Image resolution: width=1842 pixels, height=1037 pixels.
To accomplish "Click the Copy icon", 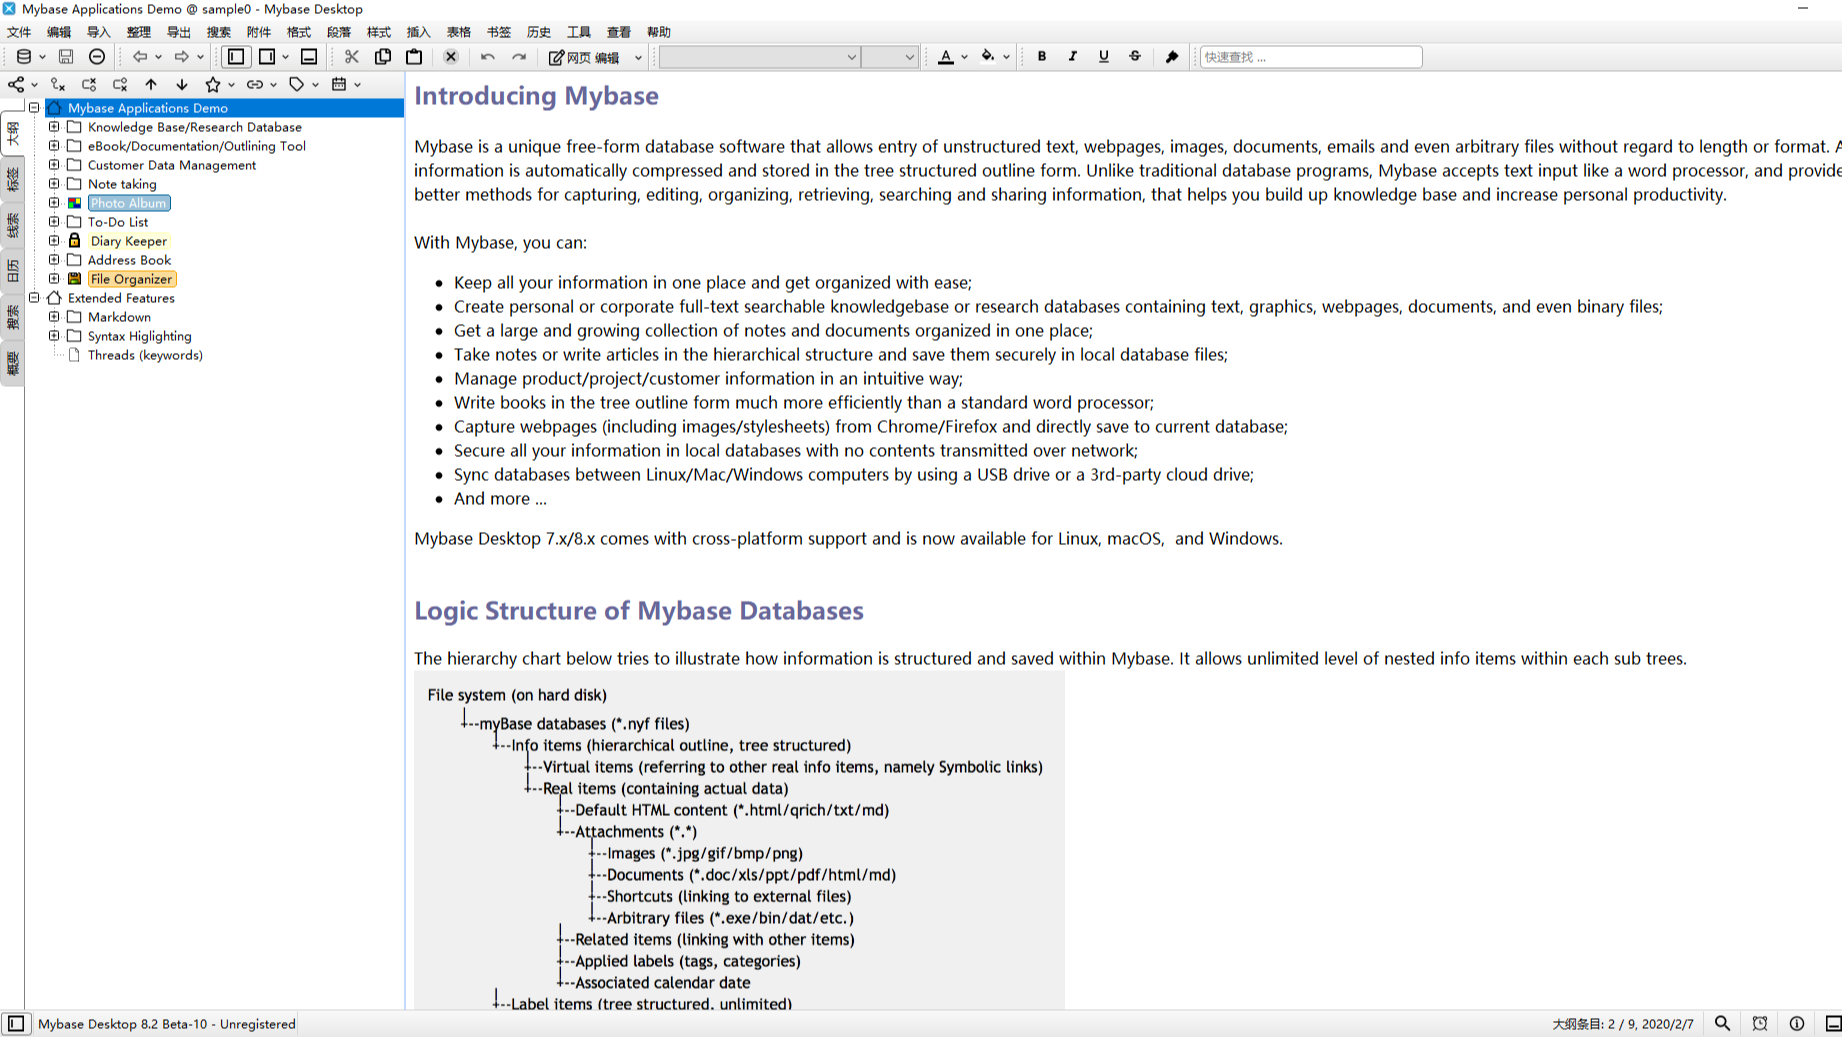I will pyautogui.click(x=383, y=57).
